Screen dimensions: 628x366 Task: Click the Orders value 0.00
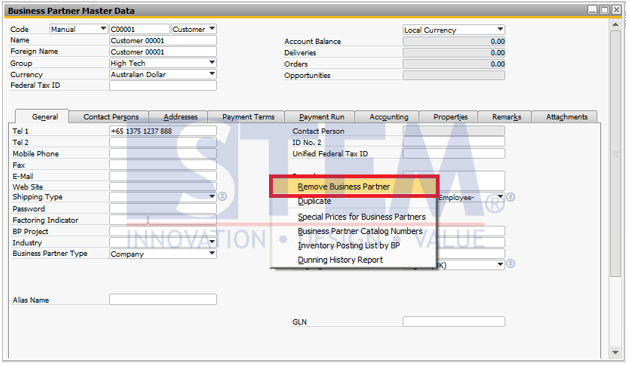(454, 64)
